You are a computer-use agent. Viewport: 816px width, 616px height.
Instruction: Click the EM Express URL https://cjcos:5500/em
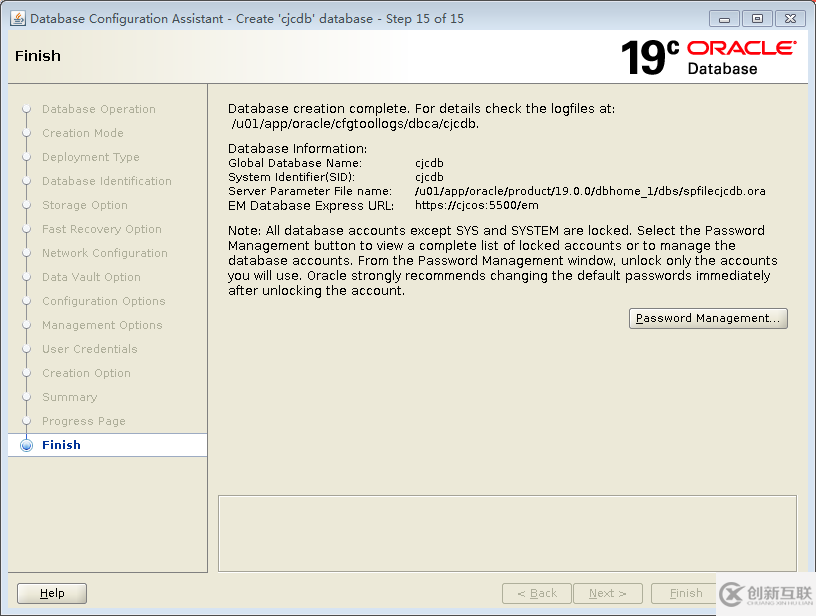click(x=476, y=206)
